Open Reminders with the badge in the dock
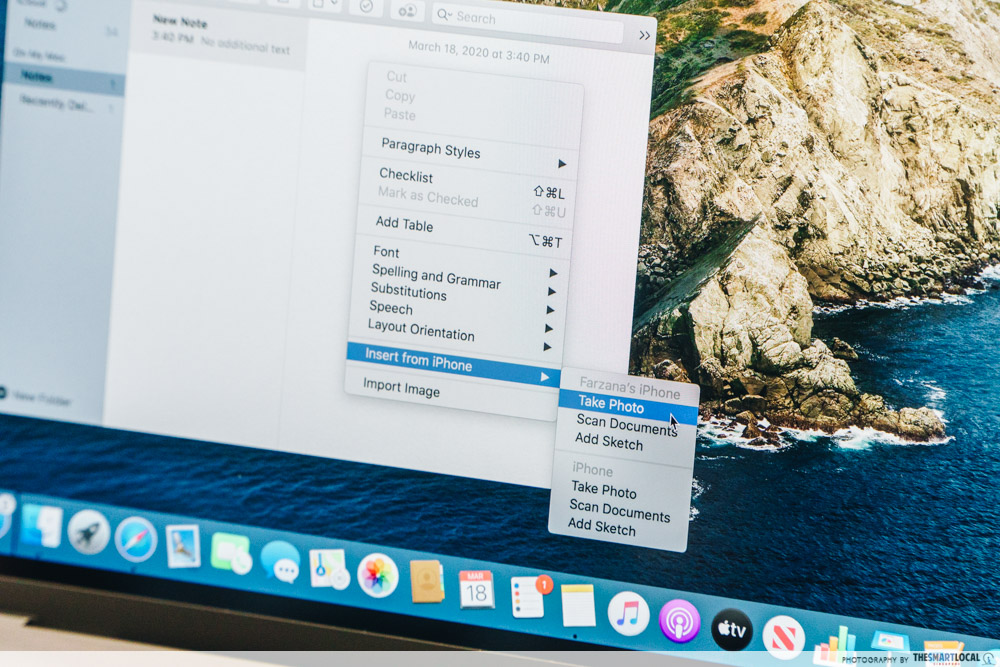The width and height of the screenshot is (1000, 667). (528, 596)
